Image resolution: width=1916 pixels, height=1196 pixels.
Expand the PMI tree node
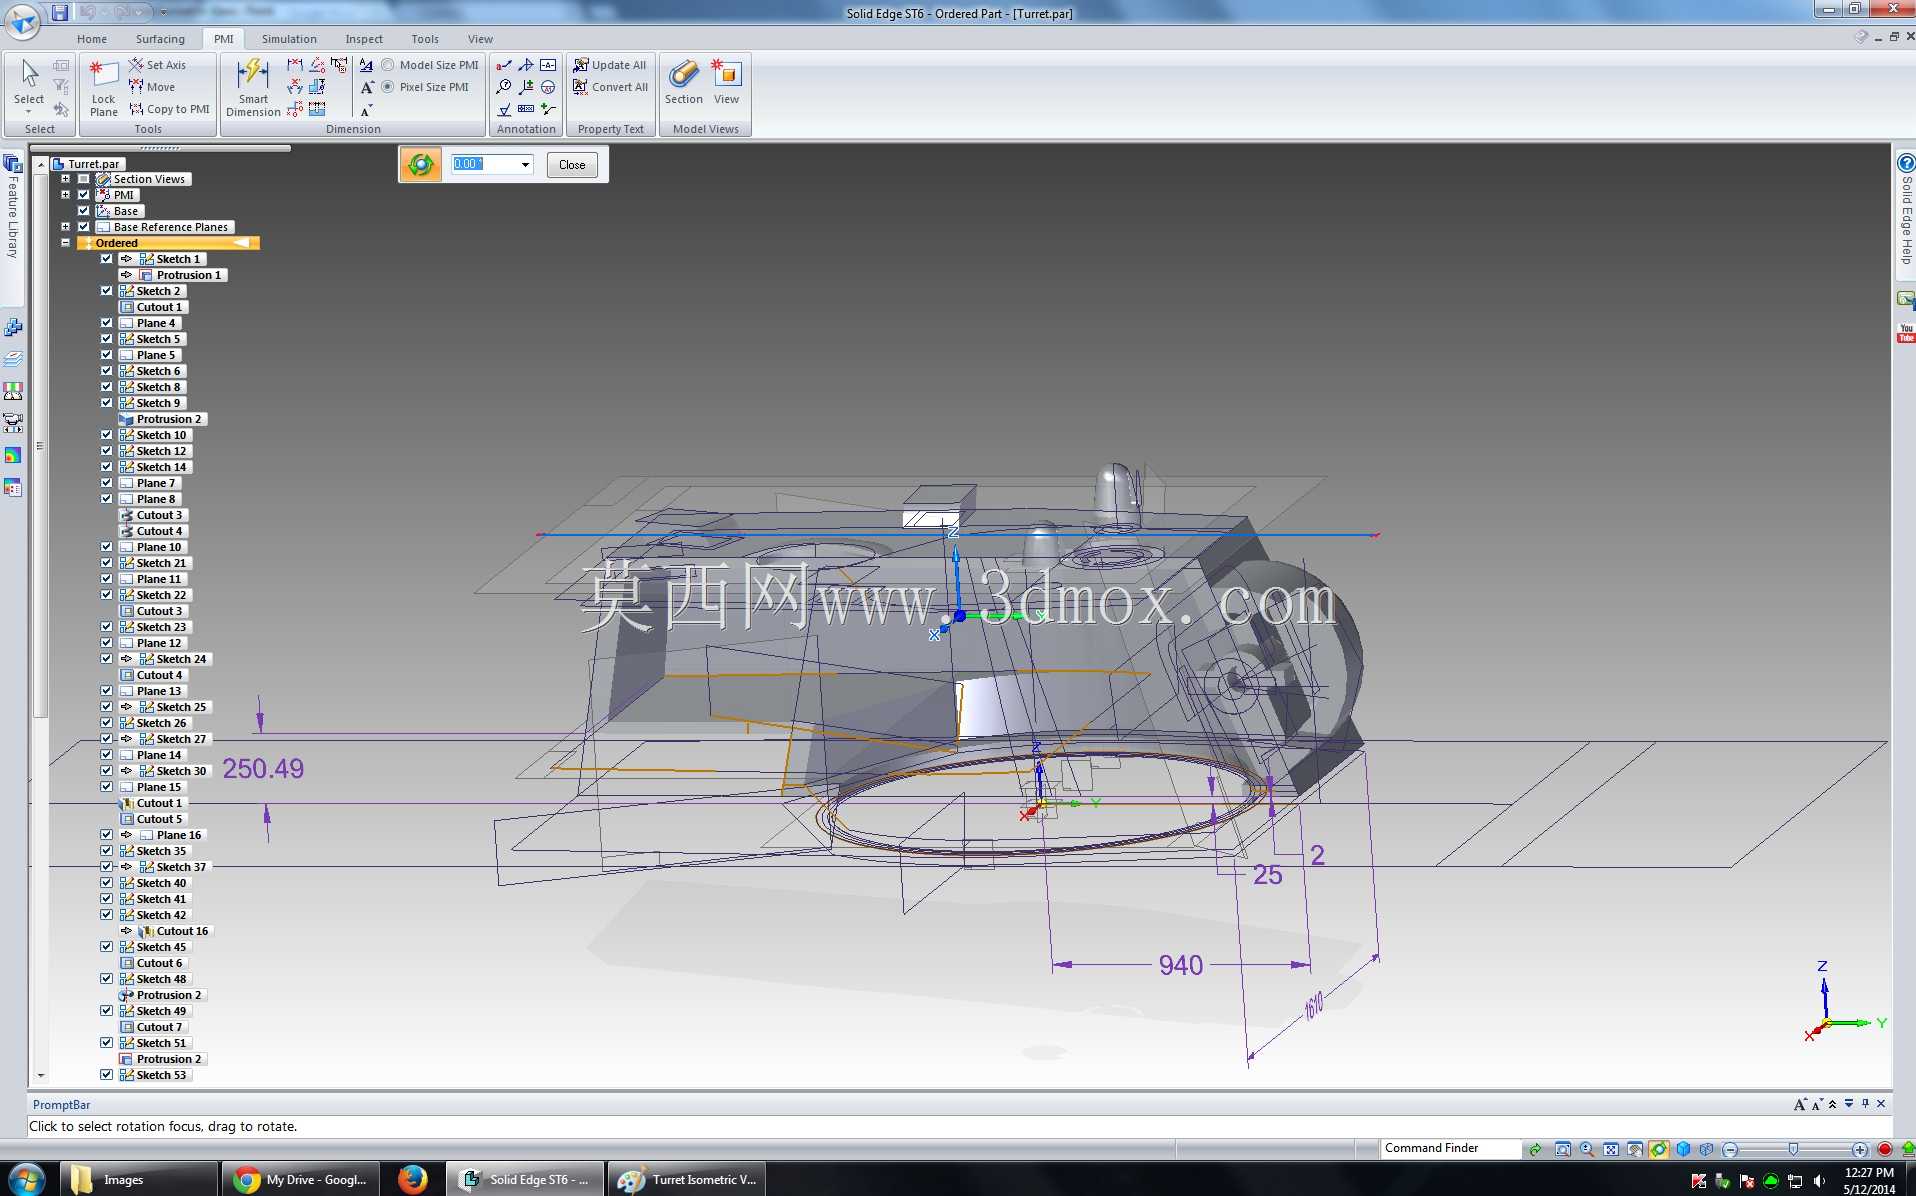coord(65,195)
